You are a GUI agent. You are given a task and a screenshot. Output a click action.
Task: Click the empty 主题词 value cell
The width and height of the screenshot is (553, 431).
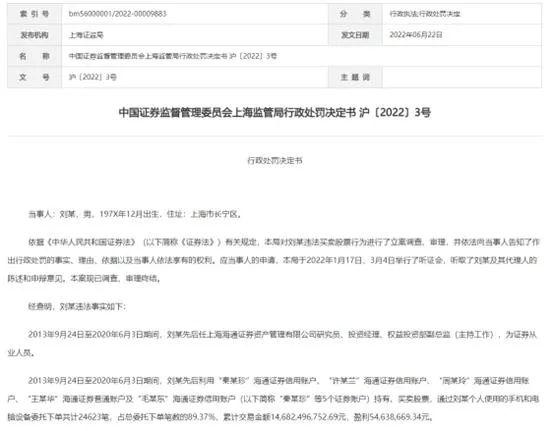462,77
